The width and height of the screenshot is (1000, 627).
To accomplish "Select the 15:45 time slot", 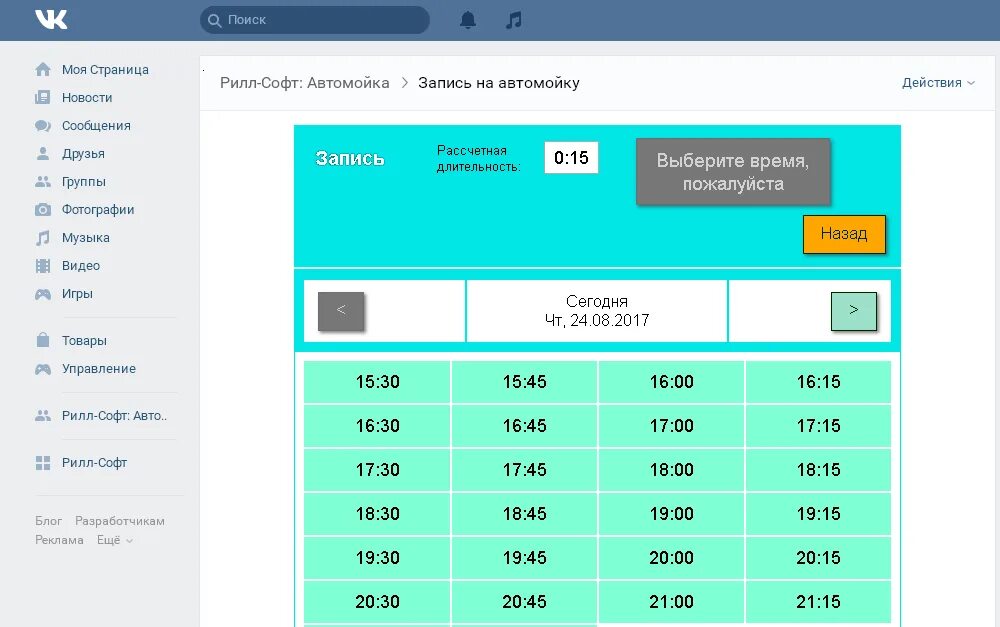I will pyautogui.click(x=524, y=381).
